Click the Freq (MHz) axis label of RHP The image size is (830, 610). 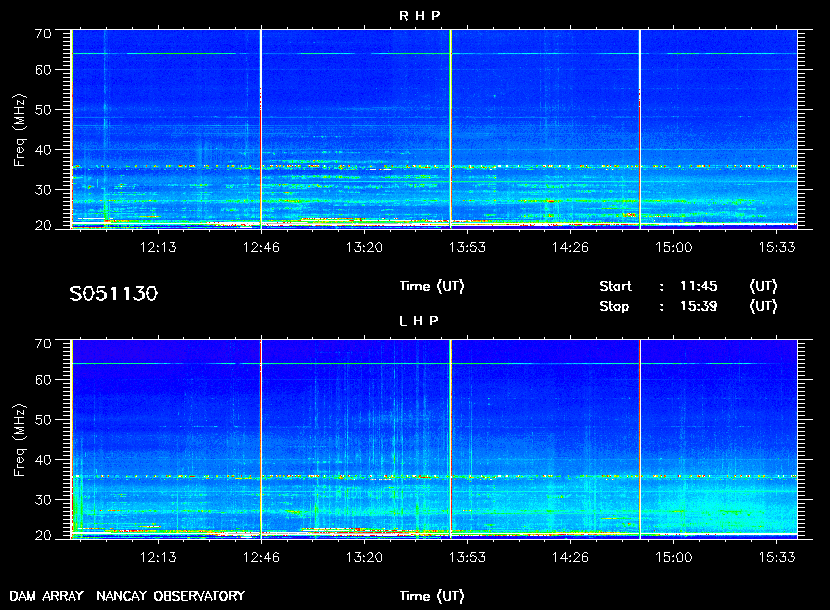[19, 130]
